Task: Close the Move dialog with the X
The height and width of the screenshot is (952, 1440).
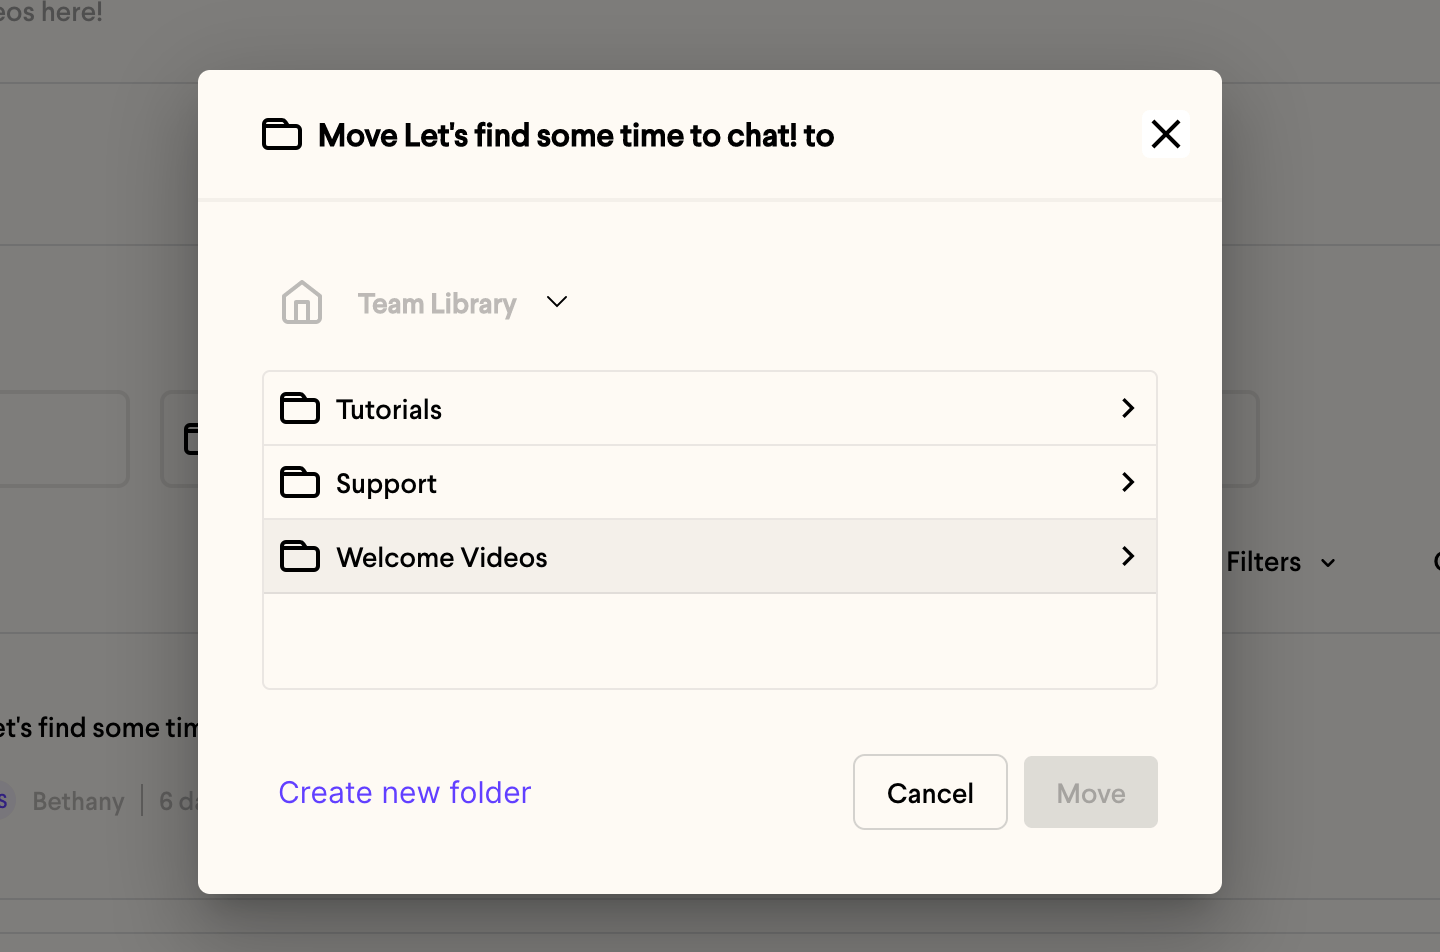Action: [1166, 134]
